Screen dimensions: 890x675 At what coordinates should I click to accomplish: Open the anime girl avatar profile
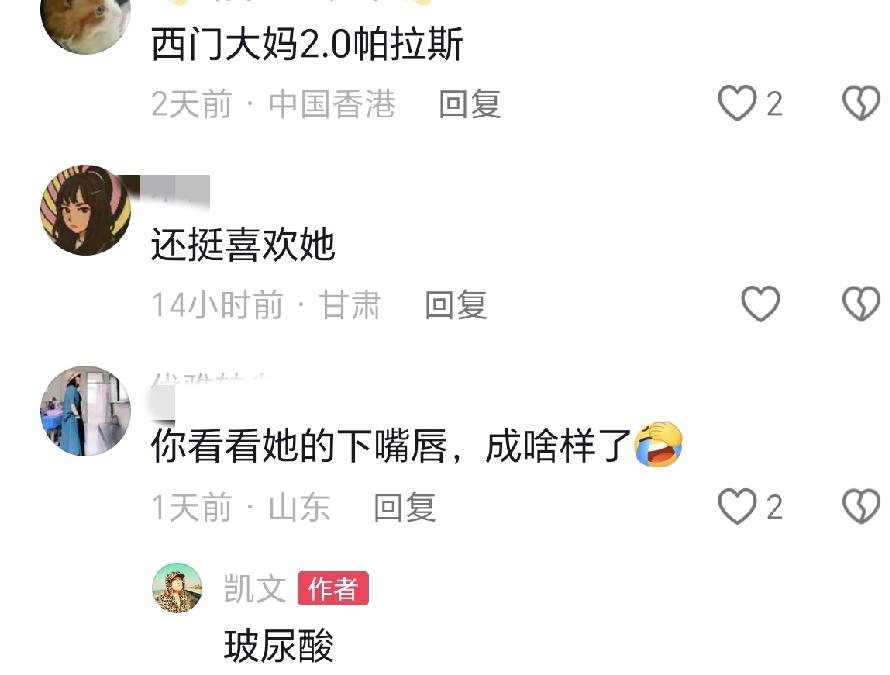pyautogui.click(x=85, y=211)
